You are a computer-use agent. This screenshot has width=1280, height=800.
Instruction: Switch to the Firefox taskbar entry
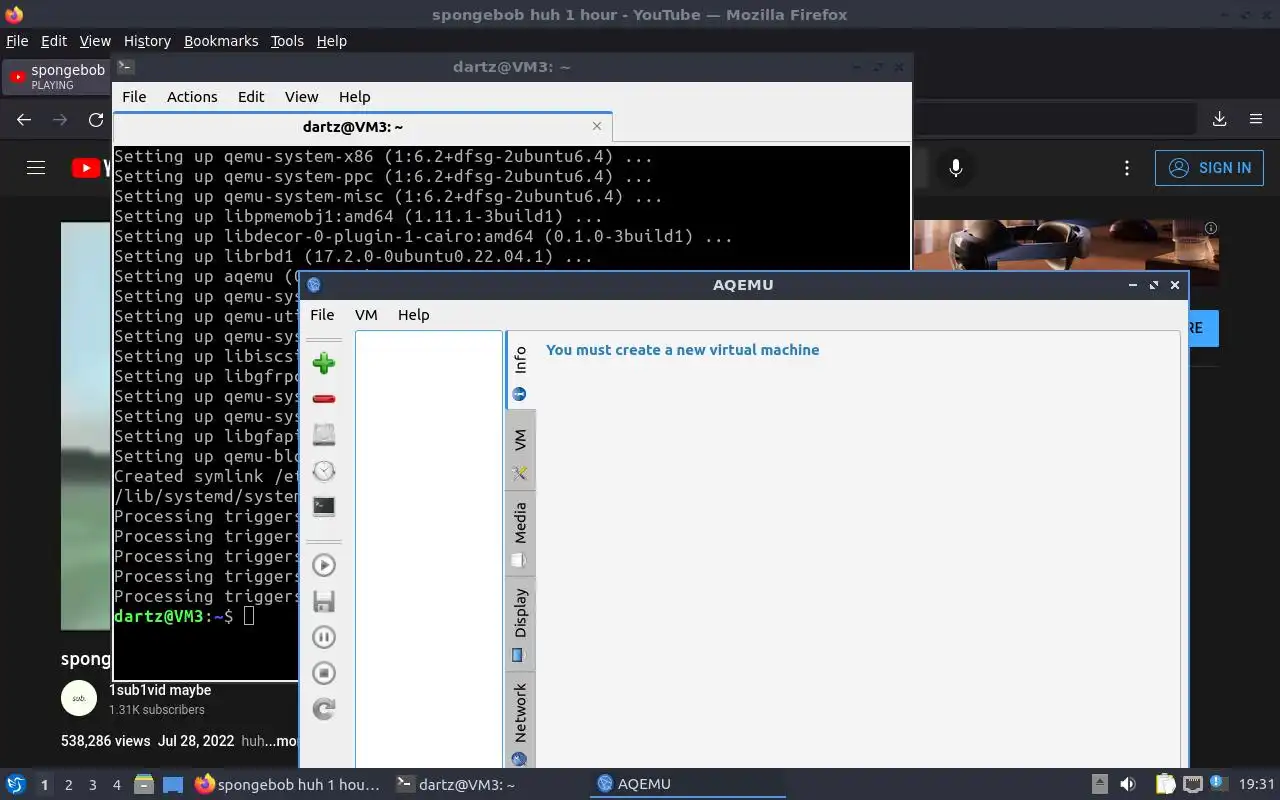click(x=287, y=784)
